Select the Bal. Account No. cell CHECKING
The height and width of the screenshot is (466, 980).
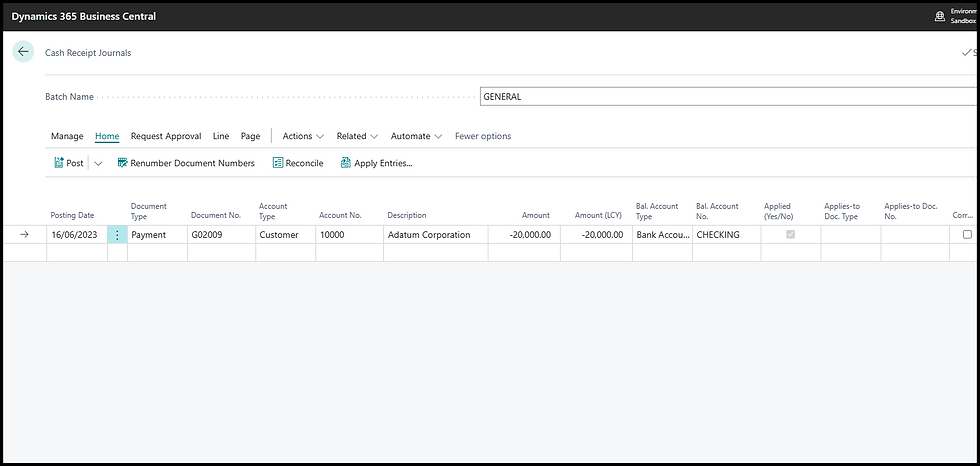(727, 235)
